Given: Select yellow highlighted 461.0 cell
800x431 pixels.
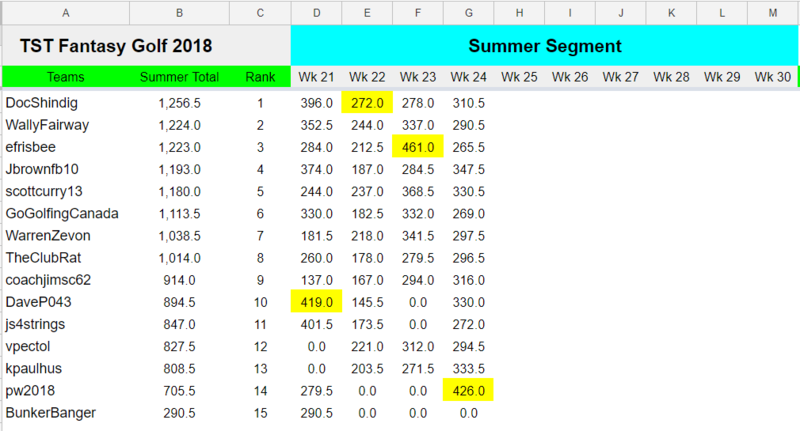Looking at the screenshot, I should coord(418,147).
